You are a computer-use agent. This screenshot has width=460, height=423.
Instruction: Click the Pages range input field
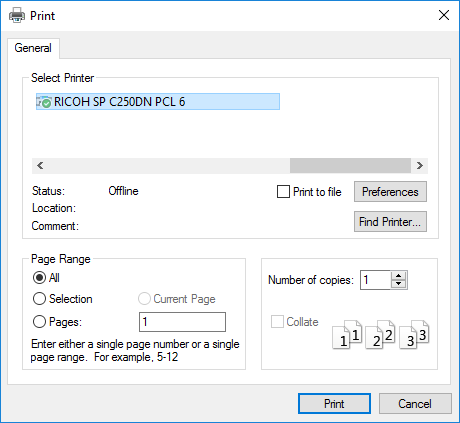tap(182, 322)
